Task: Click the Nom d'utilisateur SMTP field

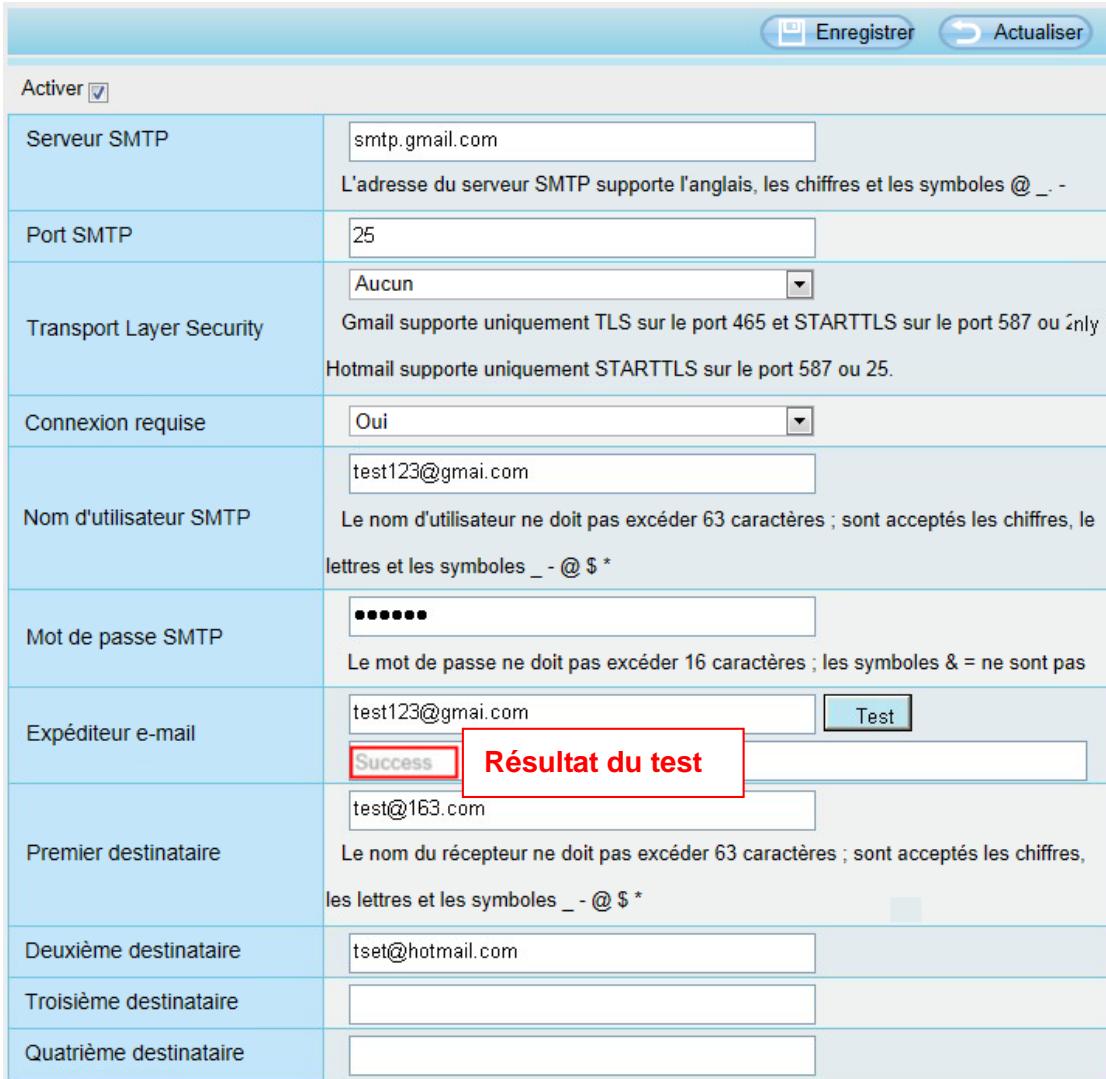Action: 582,473
